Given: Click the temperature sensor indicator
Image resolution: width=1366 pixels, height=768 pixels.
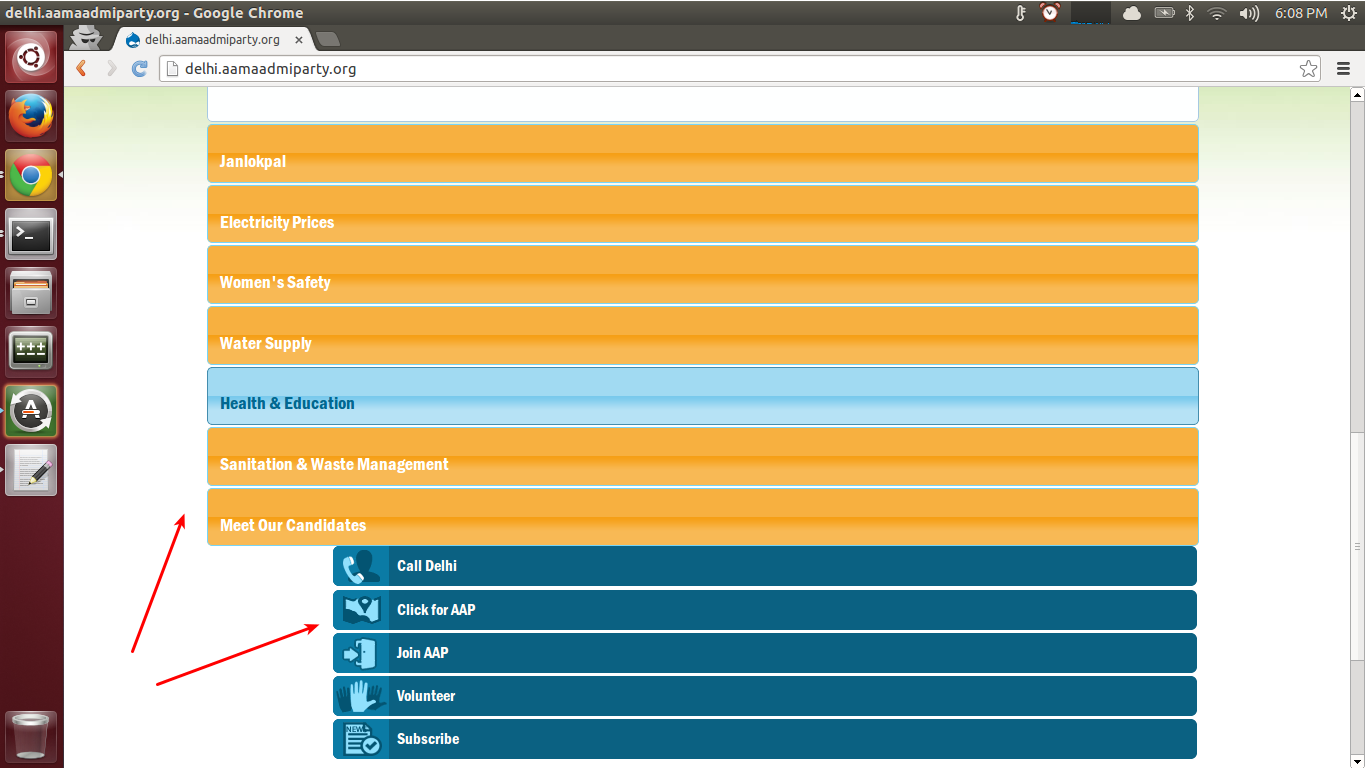Looking at the screenshot, I should point(1021,13).
